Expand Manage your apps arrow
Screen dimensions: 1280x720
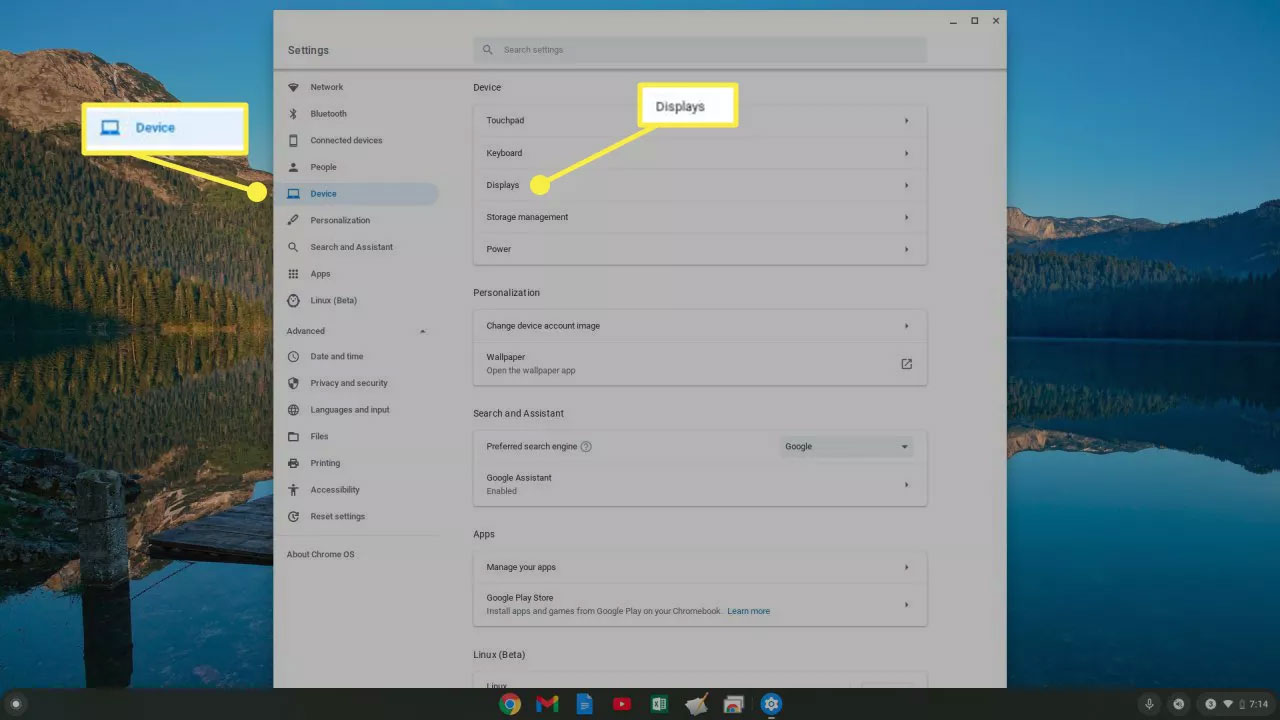click(x=906, y=567)
